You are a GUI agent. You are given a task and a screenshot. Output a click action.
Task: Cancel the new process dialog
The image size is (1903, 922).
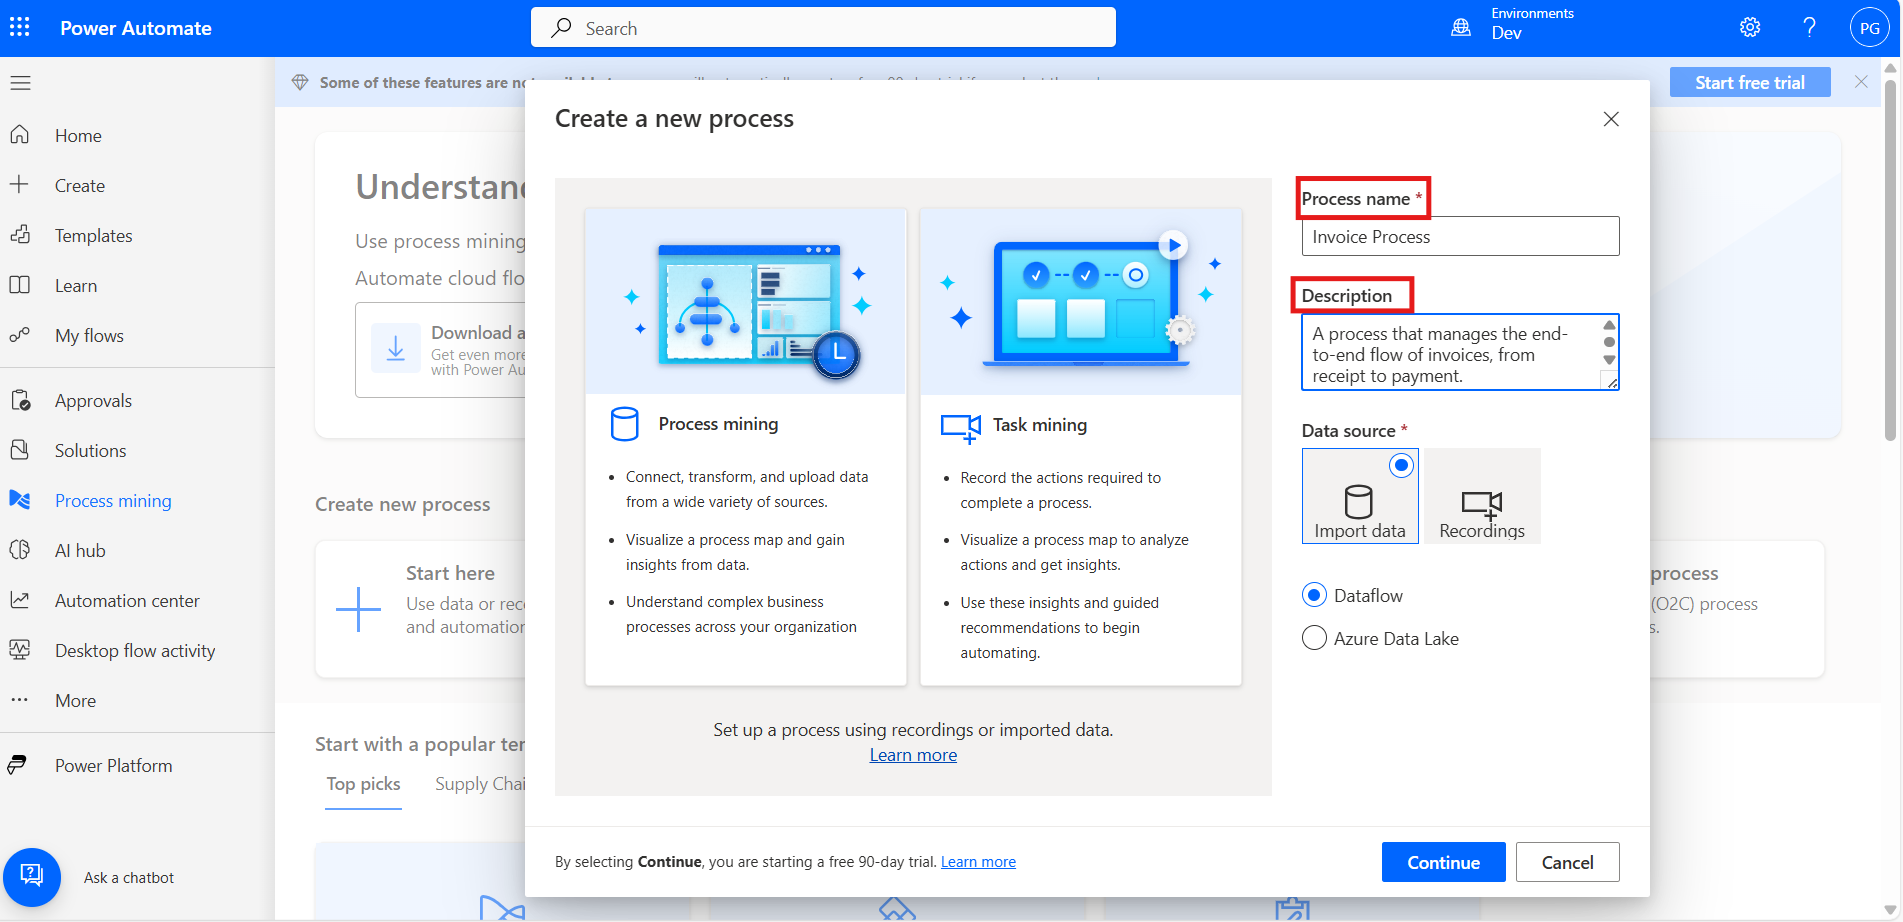pos(1566,862)
